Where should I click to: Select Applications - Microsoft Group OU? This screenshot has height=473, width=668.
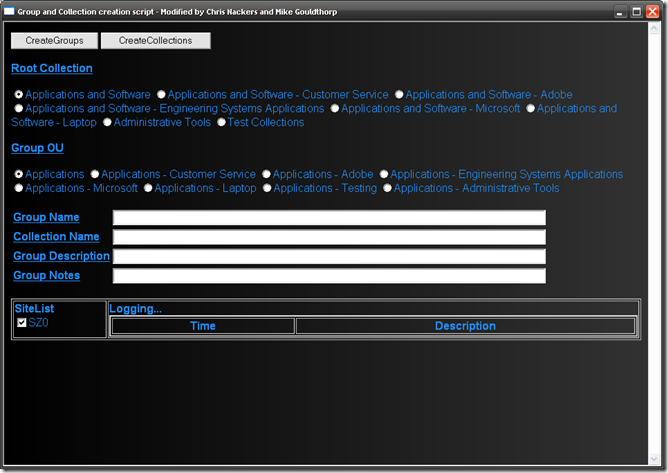tap(19, 188)
